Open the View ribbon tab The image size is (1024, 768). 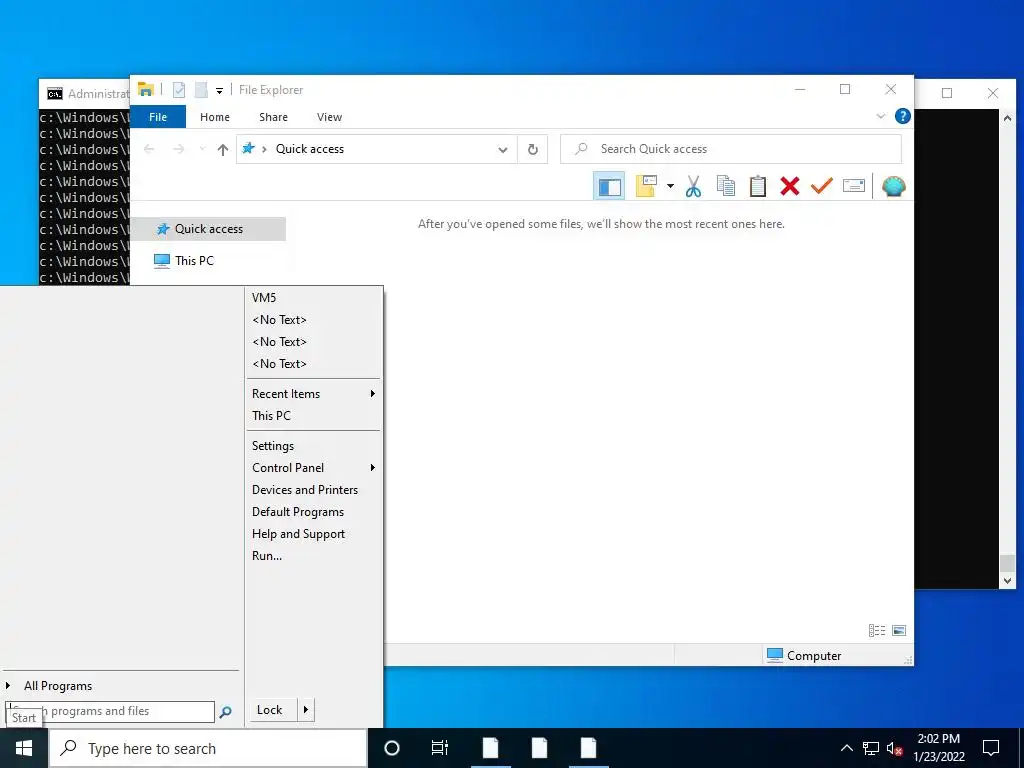[x=329, y=117]
